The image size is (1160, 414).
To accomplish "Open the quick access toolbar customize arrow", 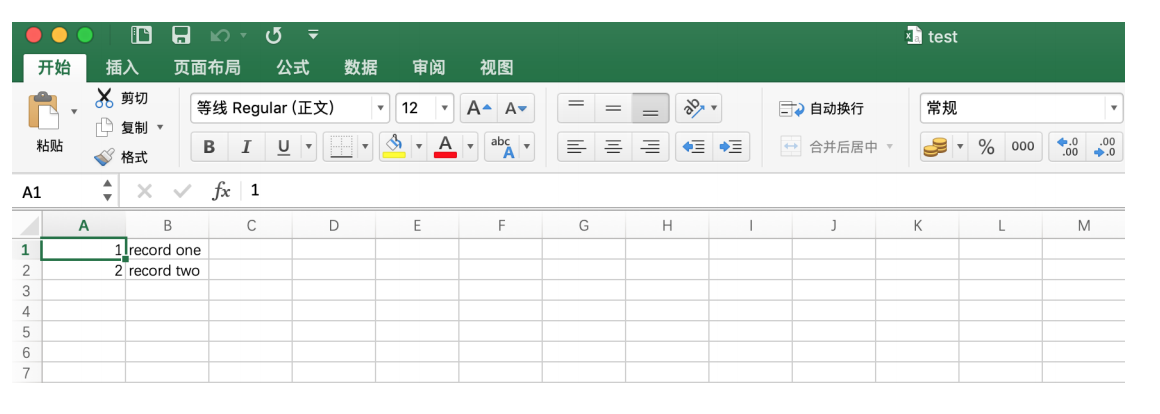I will click(x=314, y=35).
